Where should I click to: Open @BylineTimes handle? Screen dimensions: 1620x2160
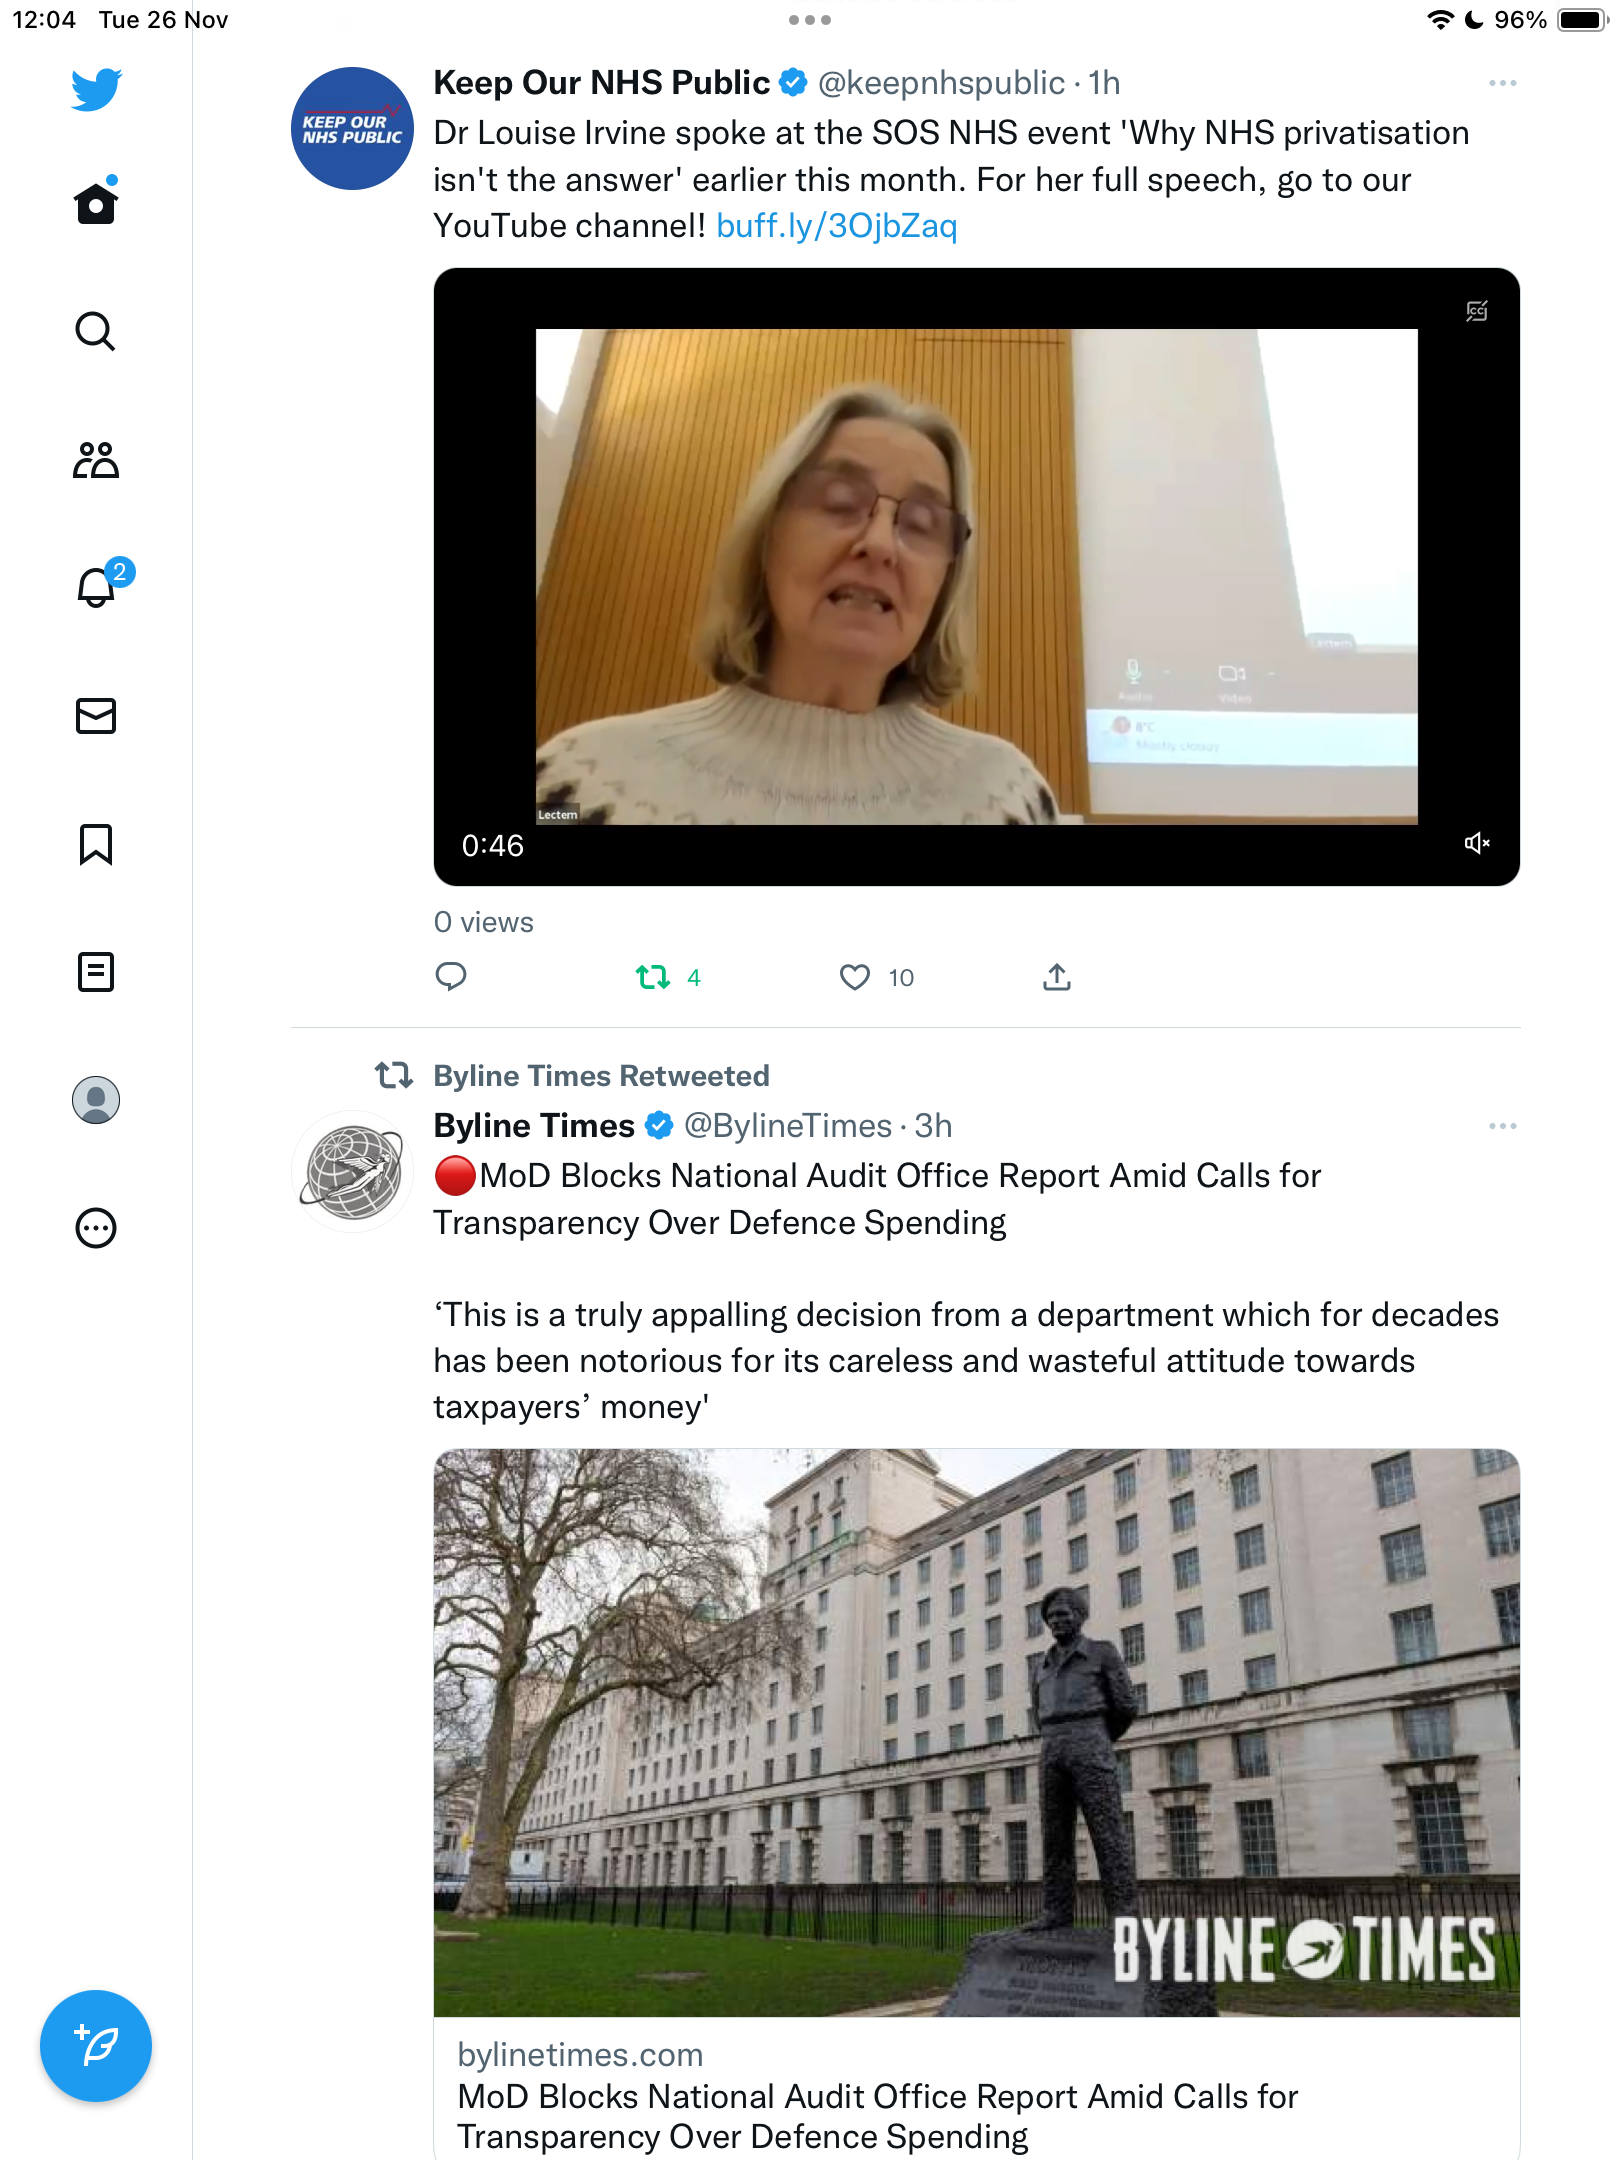(788, 1126)
